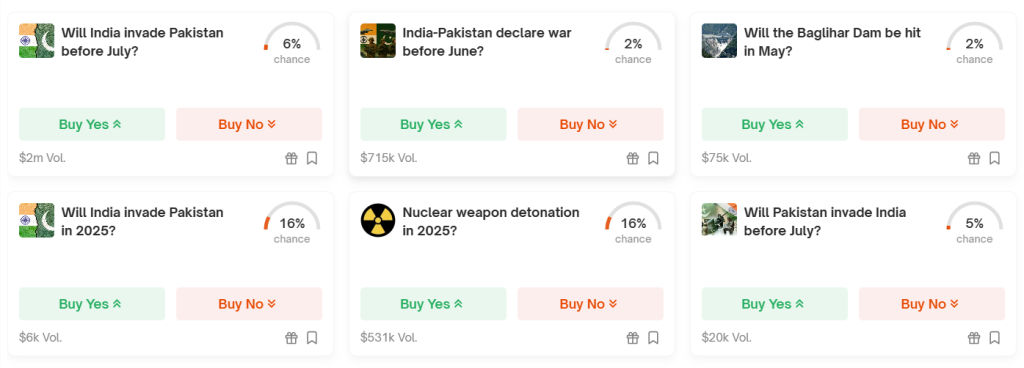Buy No on India-Pakistan declare war
Image resolution: width=1024 pixels, height=368 pixels.
pos(590,124)
